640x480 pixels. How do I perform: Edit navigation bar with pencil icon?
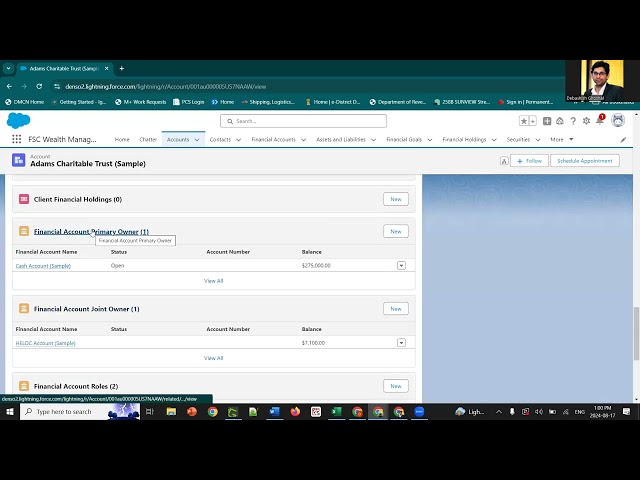[x=623, y=140]
